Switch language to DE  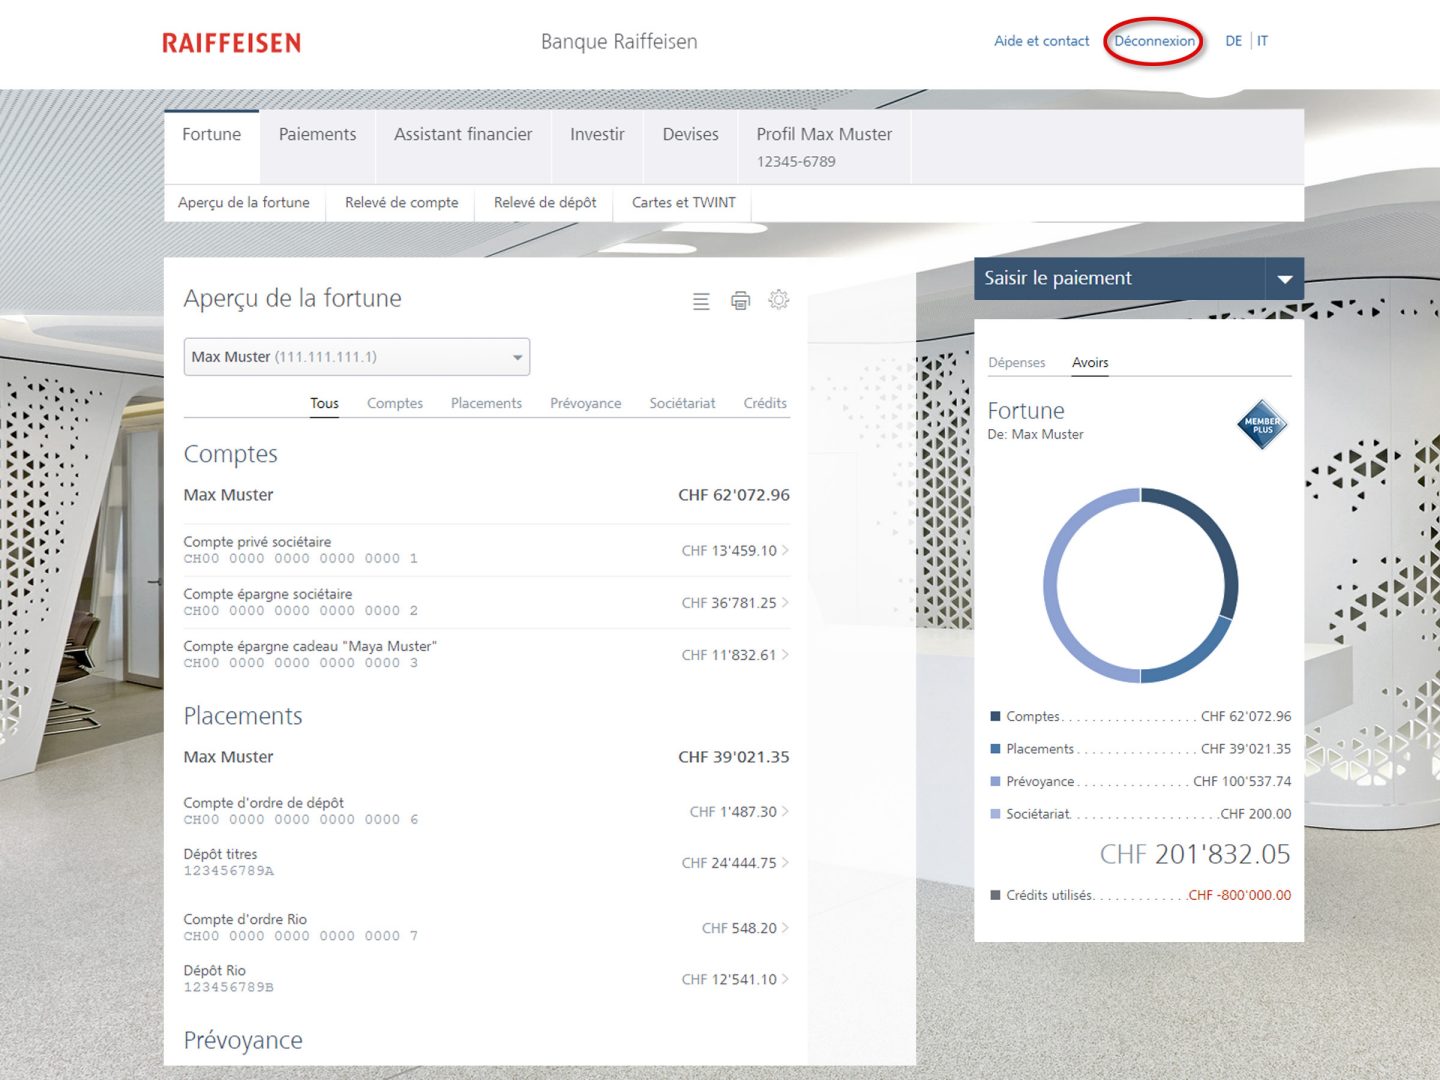tap(1233, 42)
